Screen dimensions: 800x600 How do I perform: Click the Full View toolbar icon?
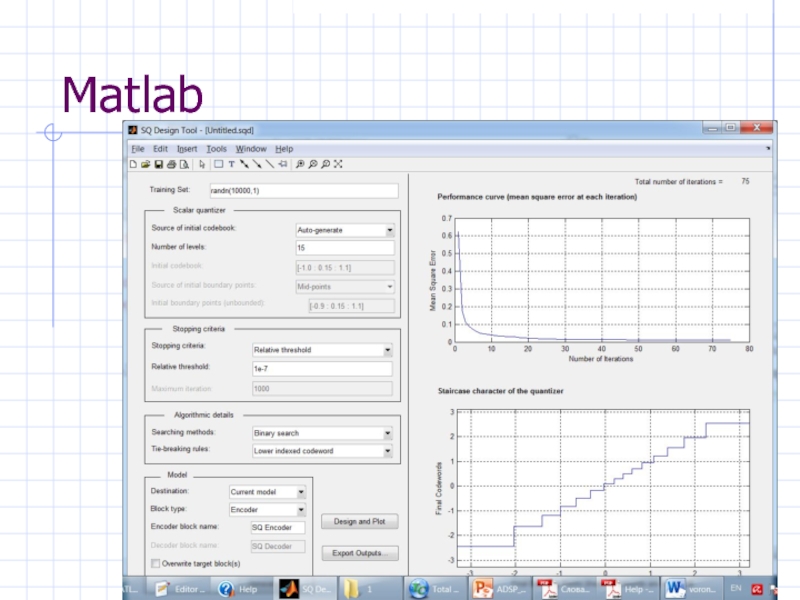(x=338, y=164)
